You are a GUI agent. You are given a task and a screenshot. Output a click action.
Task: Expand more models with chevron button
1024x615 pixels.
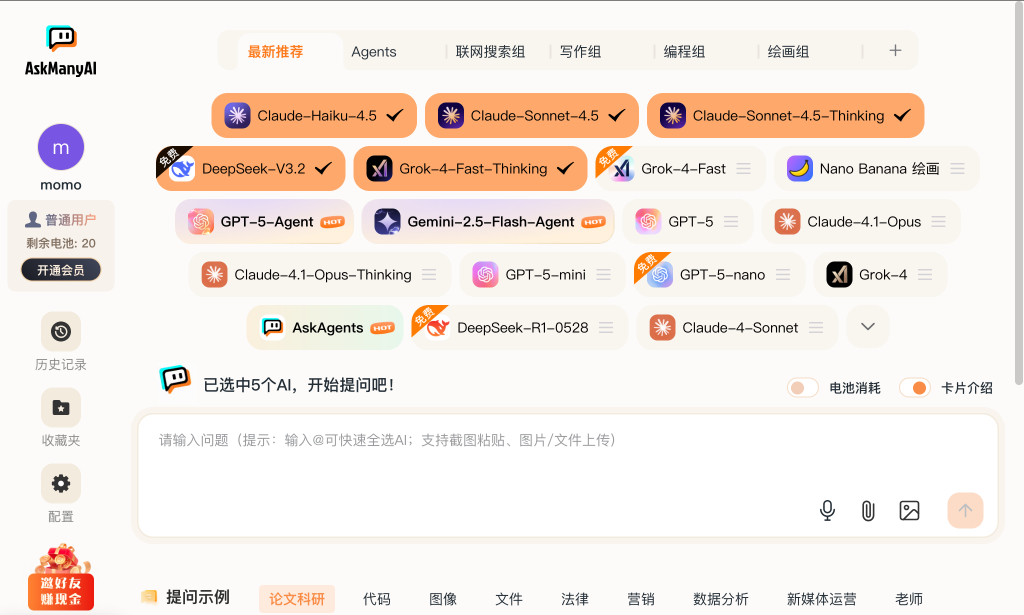coord(868,327)
